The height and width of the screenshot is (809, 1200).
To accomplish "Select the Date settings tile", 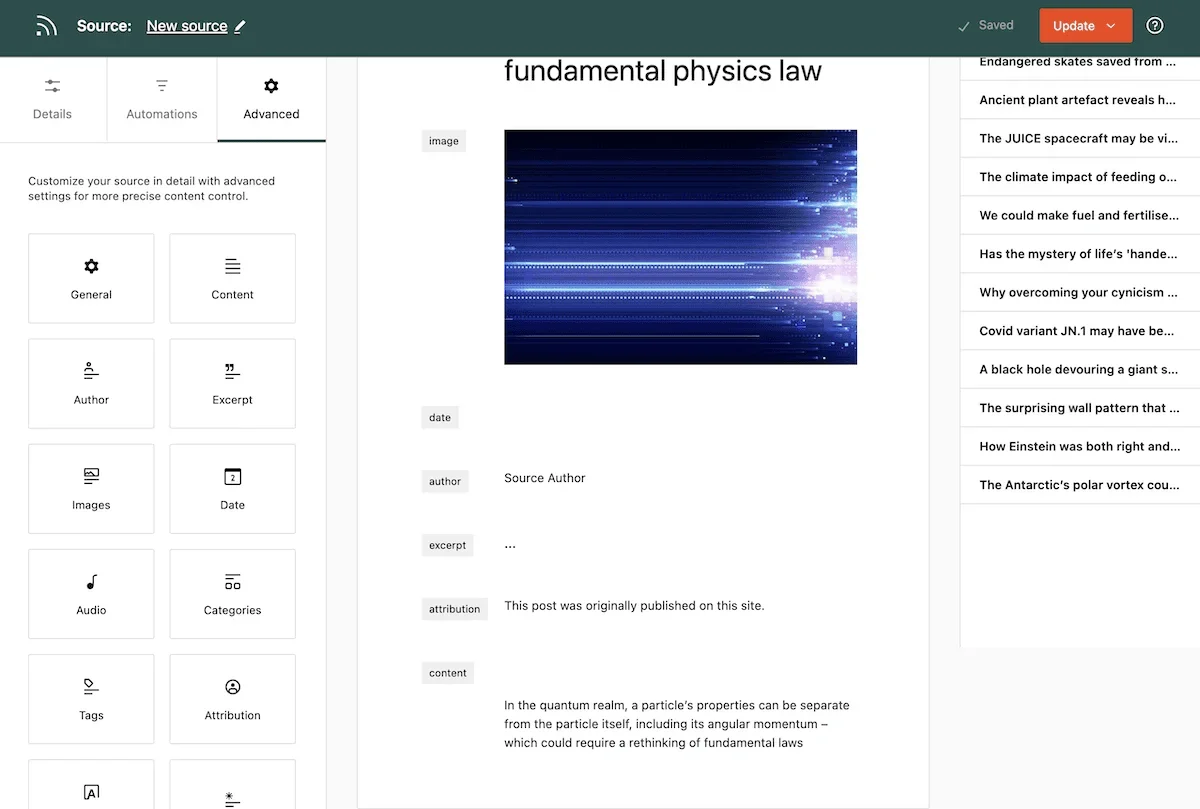I will pos(232,488).
